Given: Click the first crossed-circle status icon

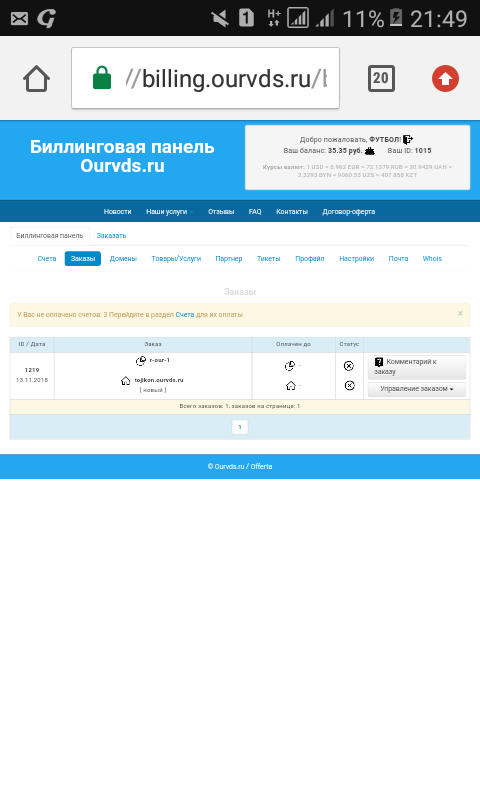Looking at the screenshot, I should pos(349,366).
